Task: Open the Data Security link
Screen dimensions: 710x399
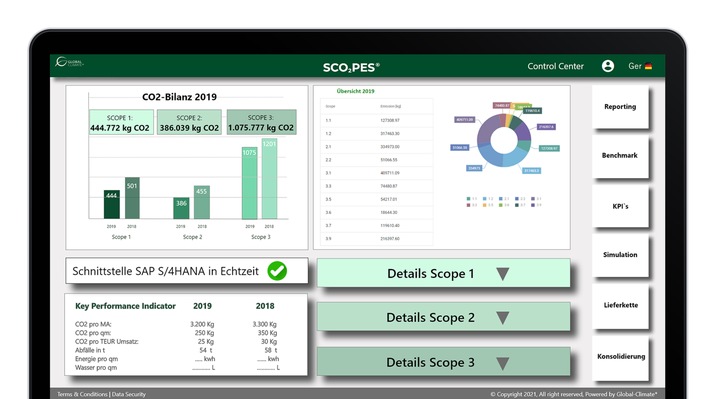Action: (129, 394)
